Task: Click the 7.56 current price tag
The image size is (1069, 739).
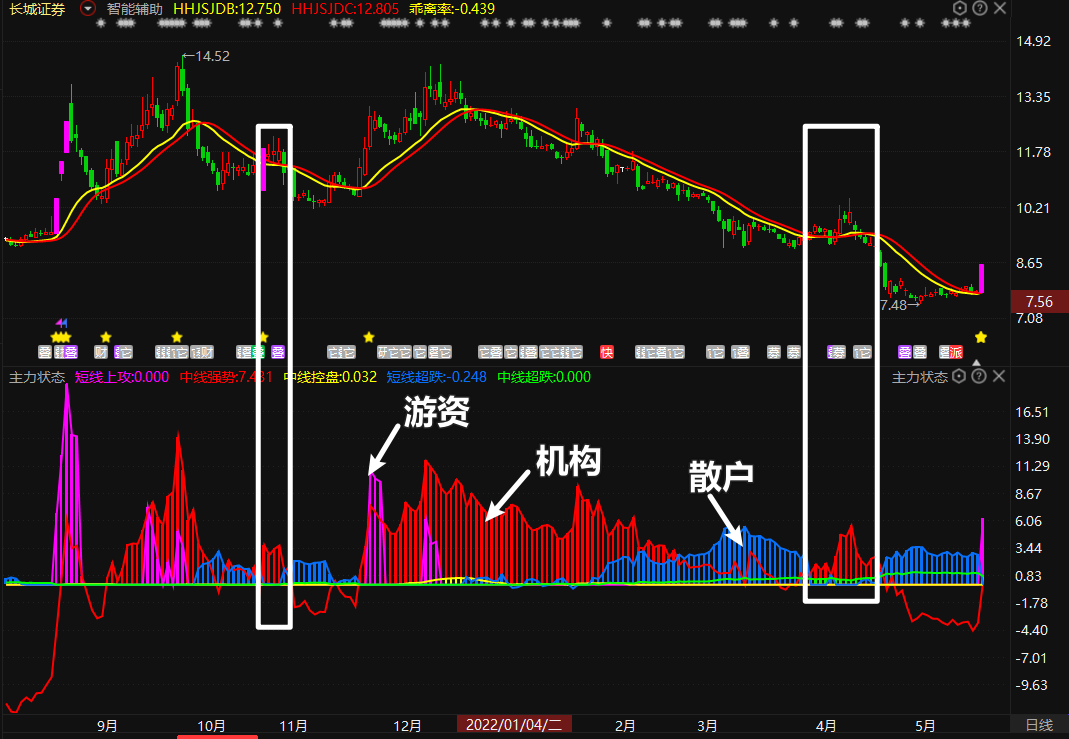Action: pyautogui.click(x=1039, y=302)
